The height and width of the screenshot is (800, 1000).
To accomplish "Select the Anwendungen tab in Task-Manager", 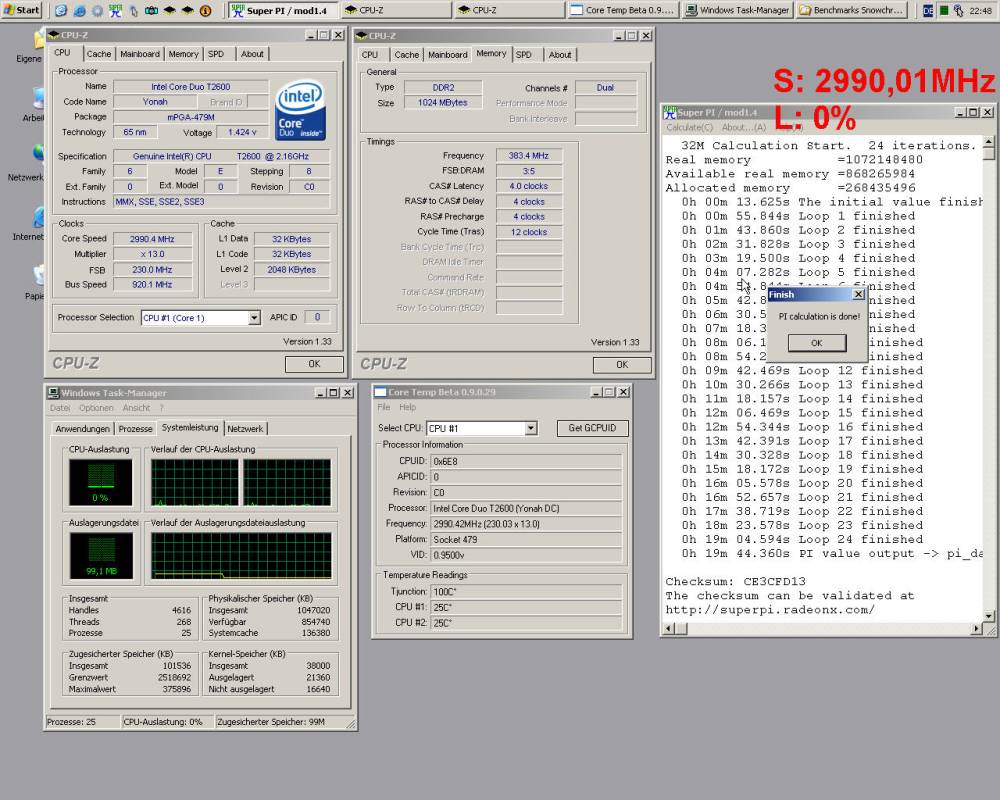I will point(82,429).
